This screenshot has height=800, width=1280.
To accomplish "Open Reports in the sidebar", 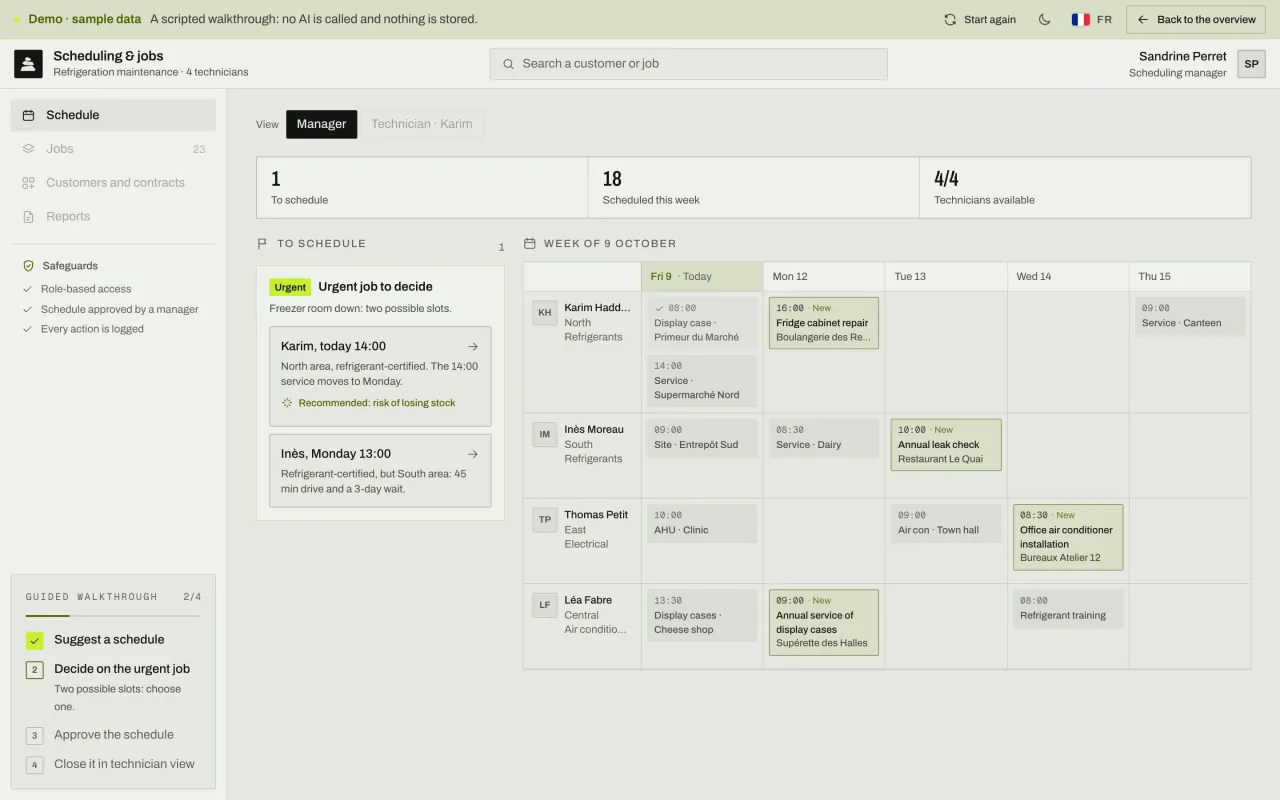I will tap(113, 217).
